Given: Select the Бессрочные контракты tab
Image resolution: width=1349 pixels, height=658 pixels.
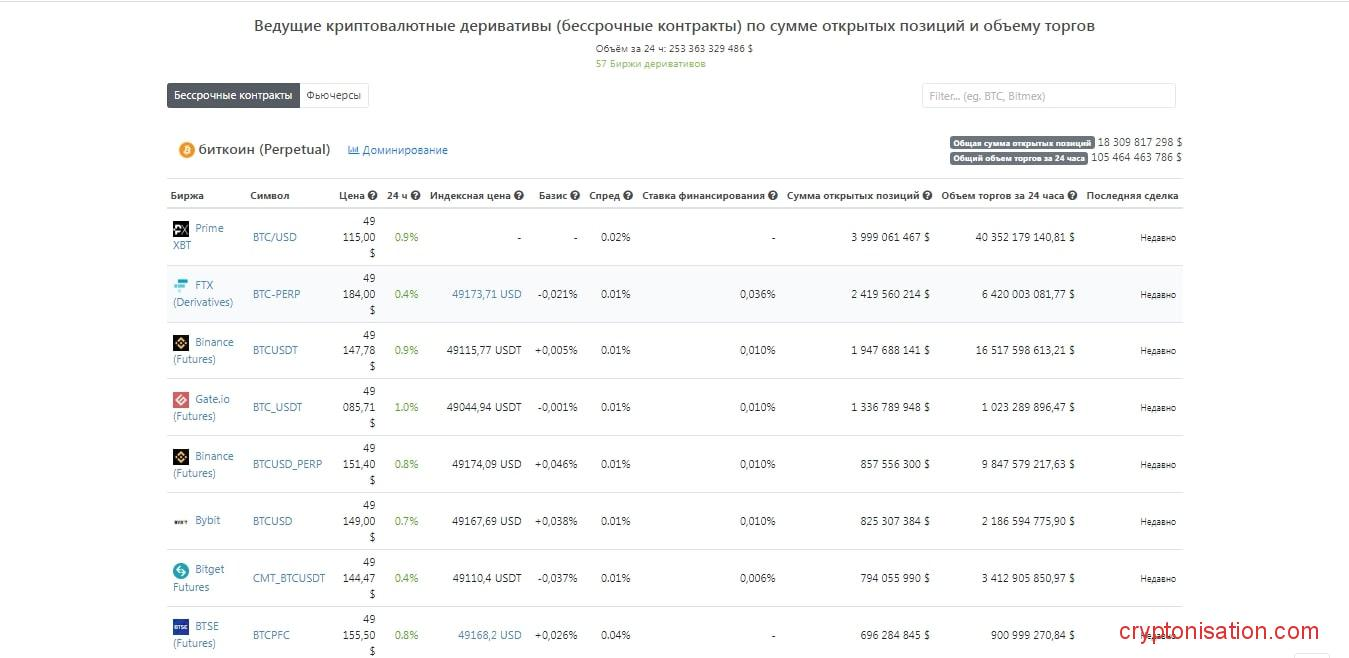Looking at the screenshot, I should point(233,96).
